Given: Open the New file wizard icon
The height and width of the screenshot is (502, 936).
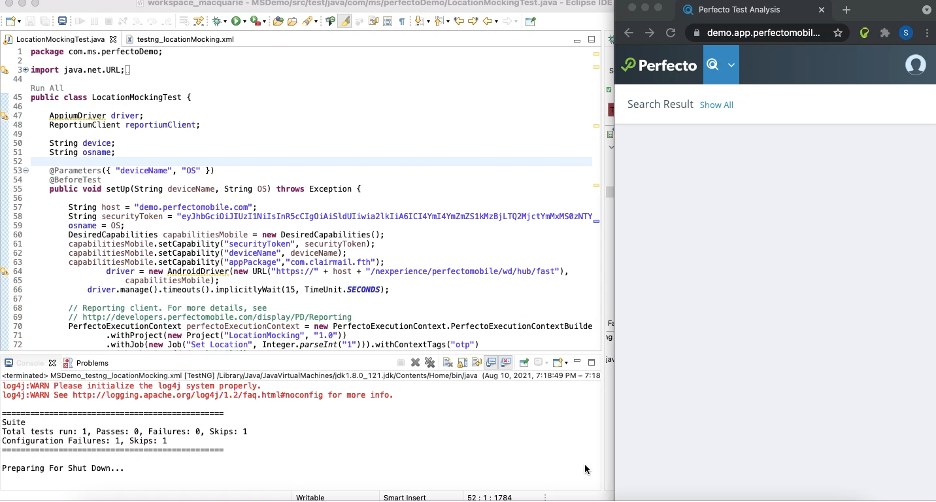Looking at the screenshot, I should tap(10, 21).
